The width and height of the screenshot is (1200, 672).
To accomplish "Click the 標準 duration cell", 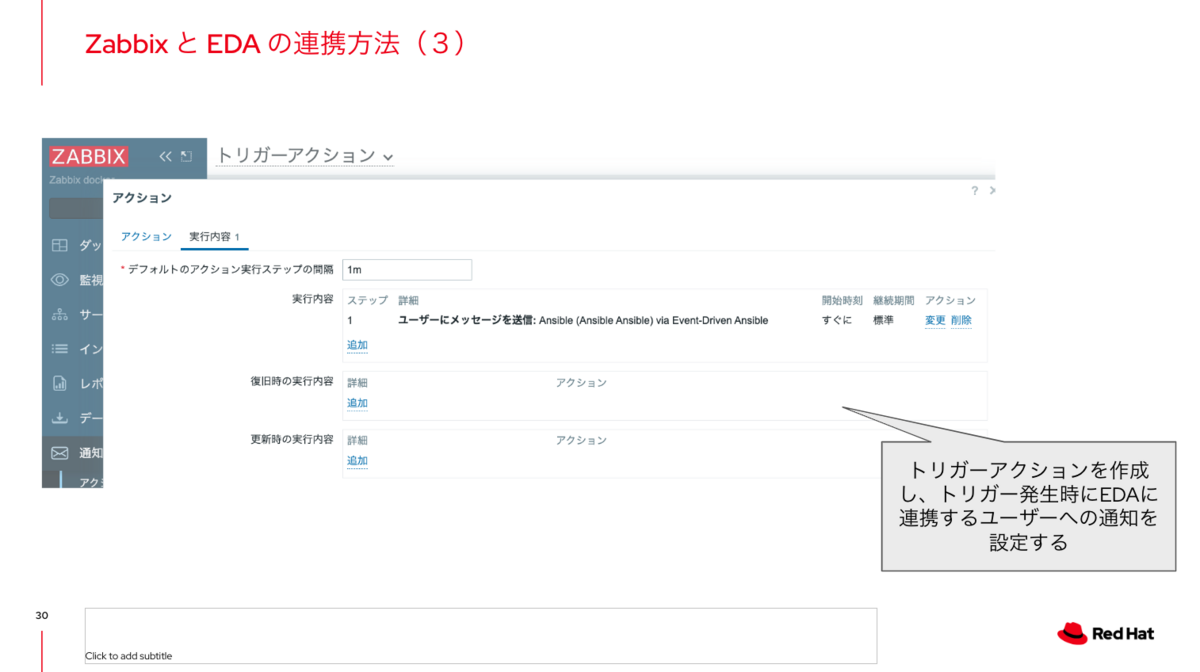I will pyautogui.click(x=883, y=321).
